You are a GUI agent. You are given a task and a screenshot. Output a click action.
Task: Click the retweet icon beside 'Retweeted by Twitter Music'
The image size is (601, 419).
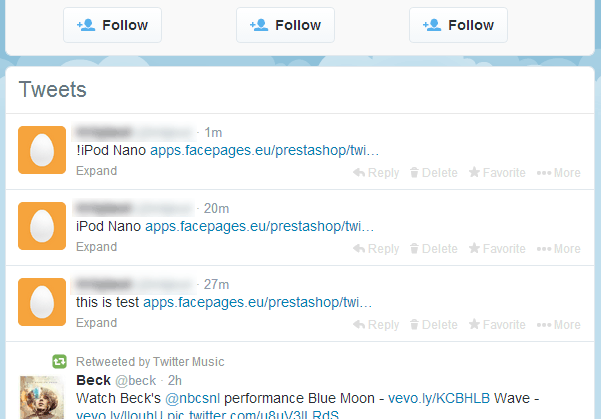coord(60,361)
